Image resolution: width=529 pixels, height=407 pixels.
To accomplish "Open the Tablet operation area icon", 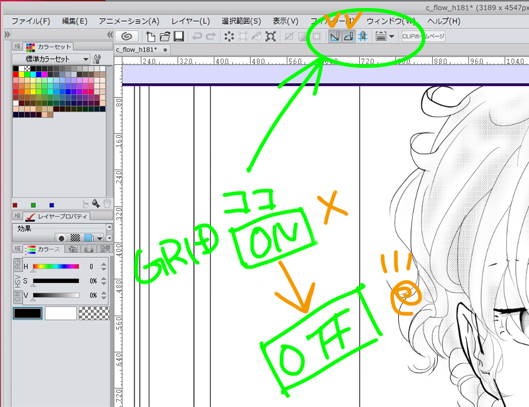I will [x=381, y=36].
